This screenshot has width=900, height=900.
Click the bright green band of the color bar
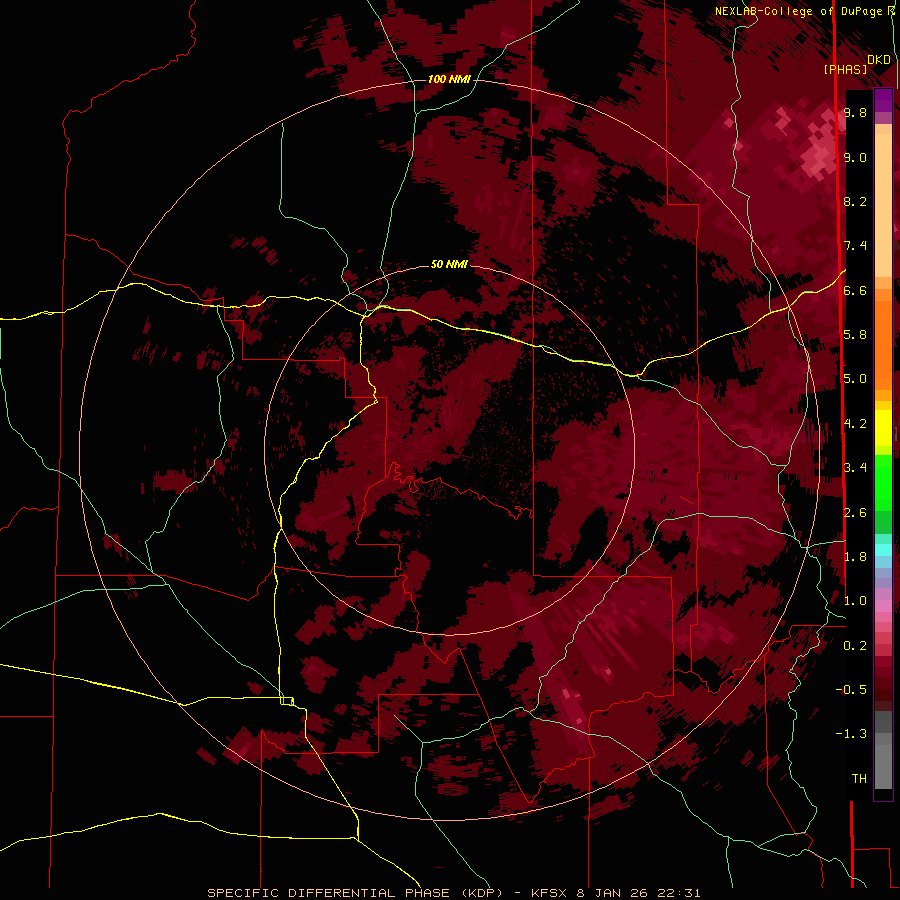coord(883,481)
